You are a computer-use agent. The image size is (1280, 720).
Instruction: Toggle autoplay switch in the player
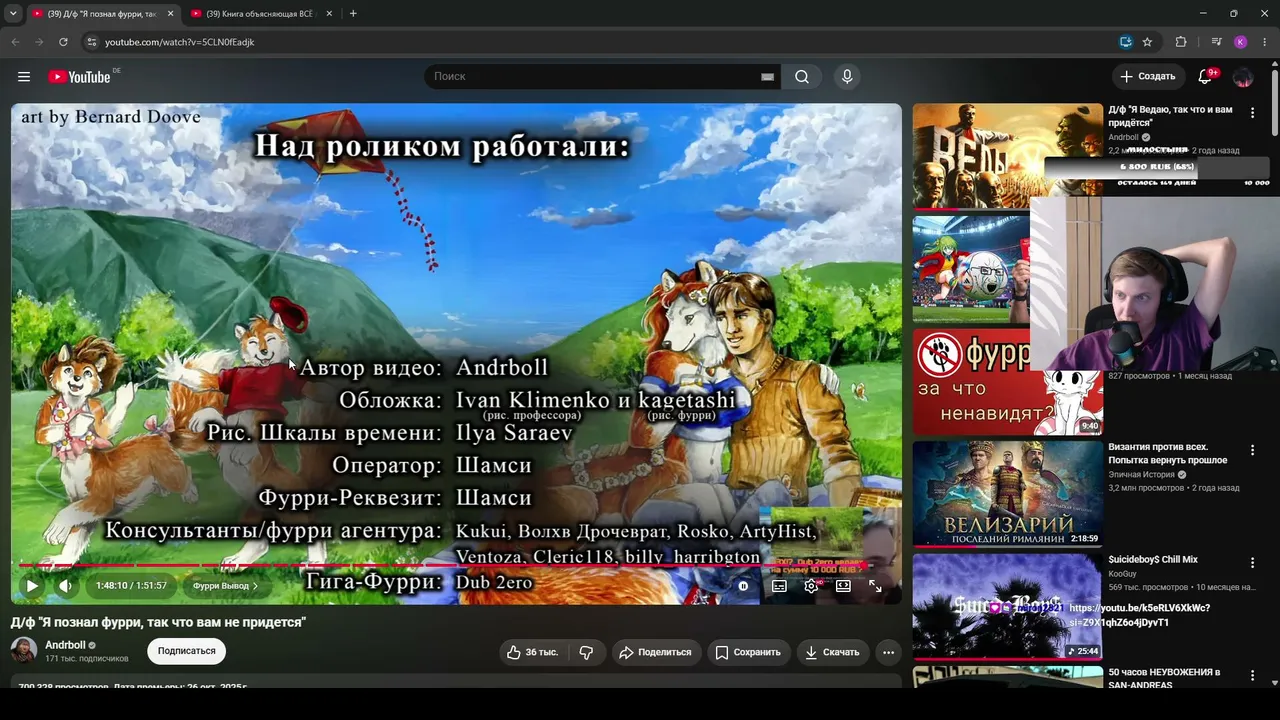(x=743, y=586)
